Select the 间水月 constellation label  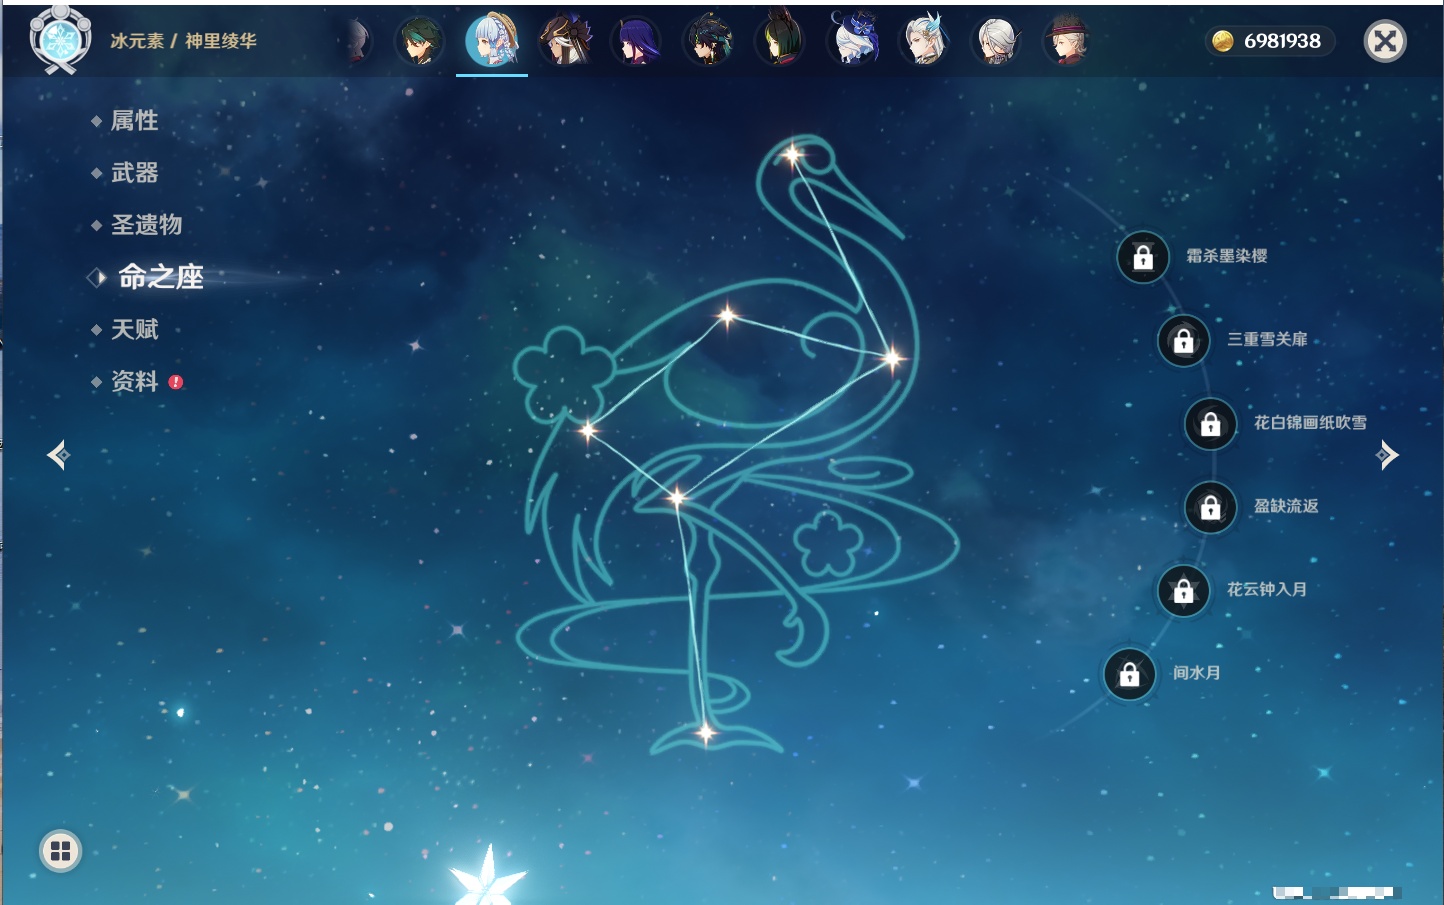[x=1197, y=673]
